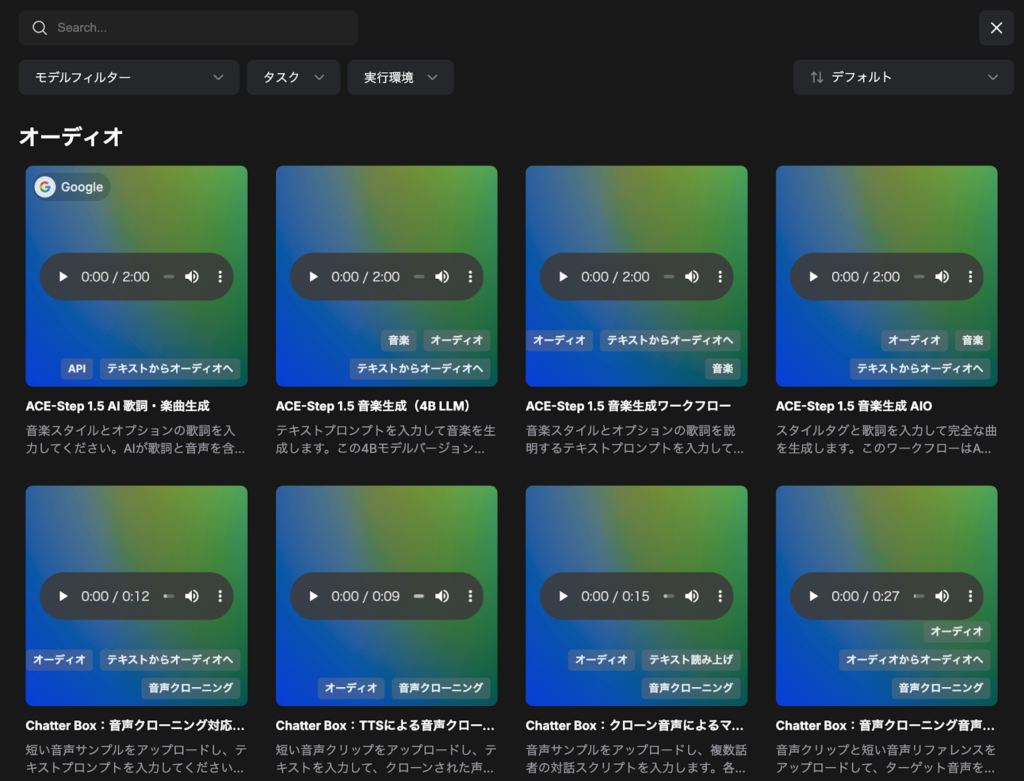Open the 実行環境 dropdown
This screenshot has width=1024, height=781.
click(400, 77)
